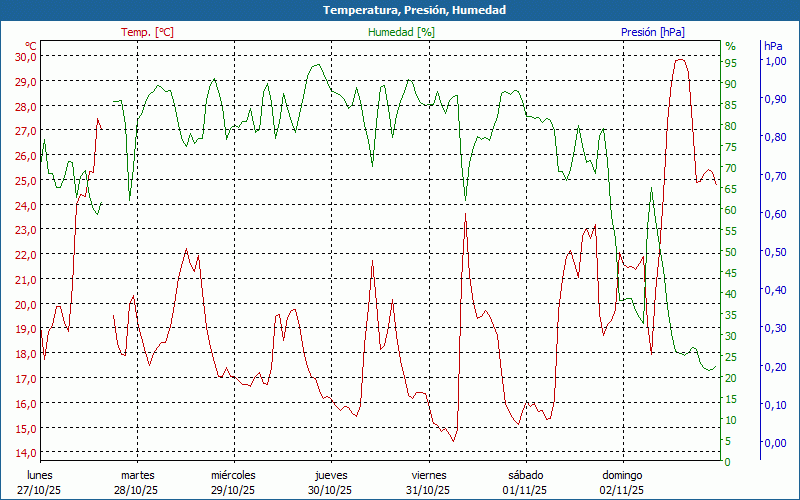This screenshot has height=500, width=800.
Task: Click the green % unit above humidity axis
Action: [730, 46]
